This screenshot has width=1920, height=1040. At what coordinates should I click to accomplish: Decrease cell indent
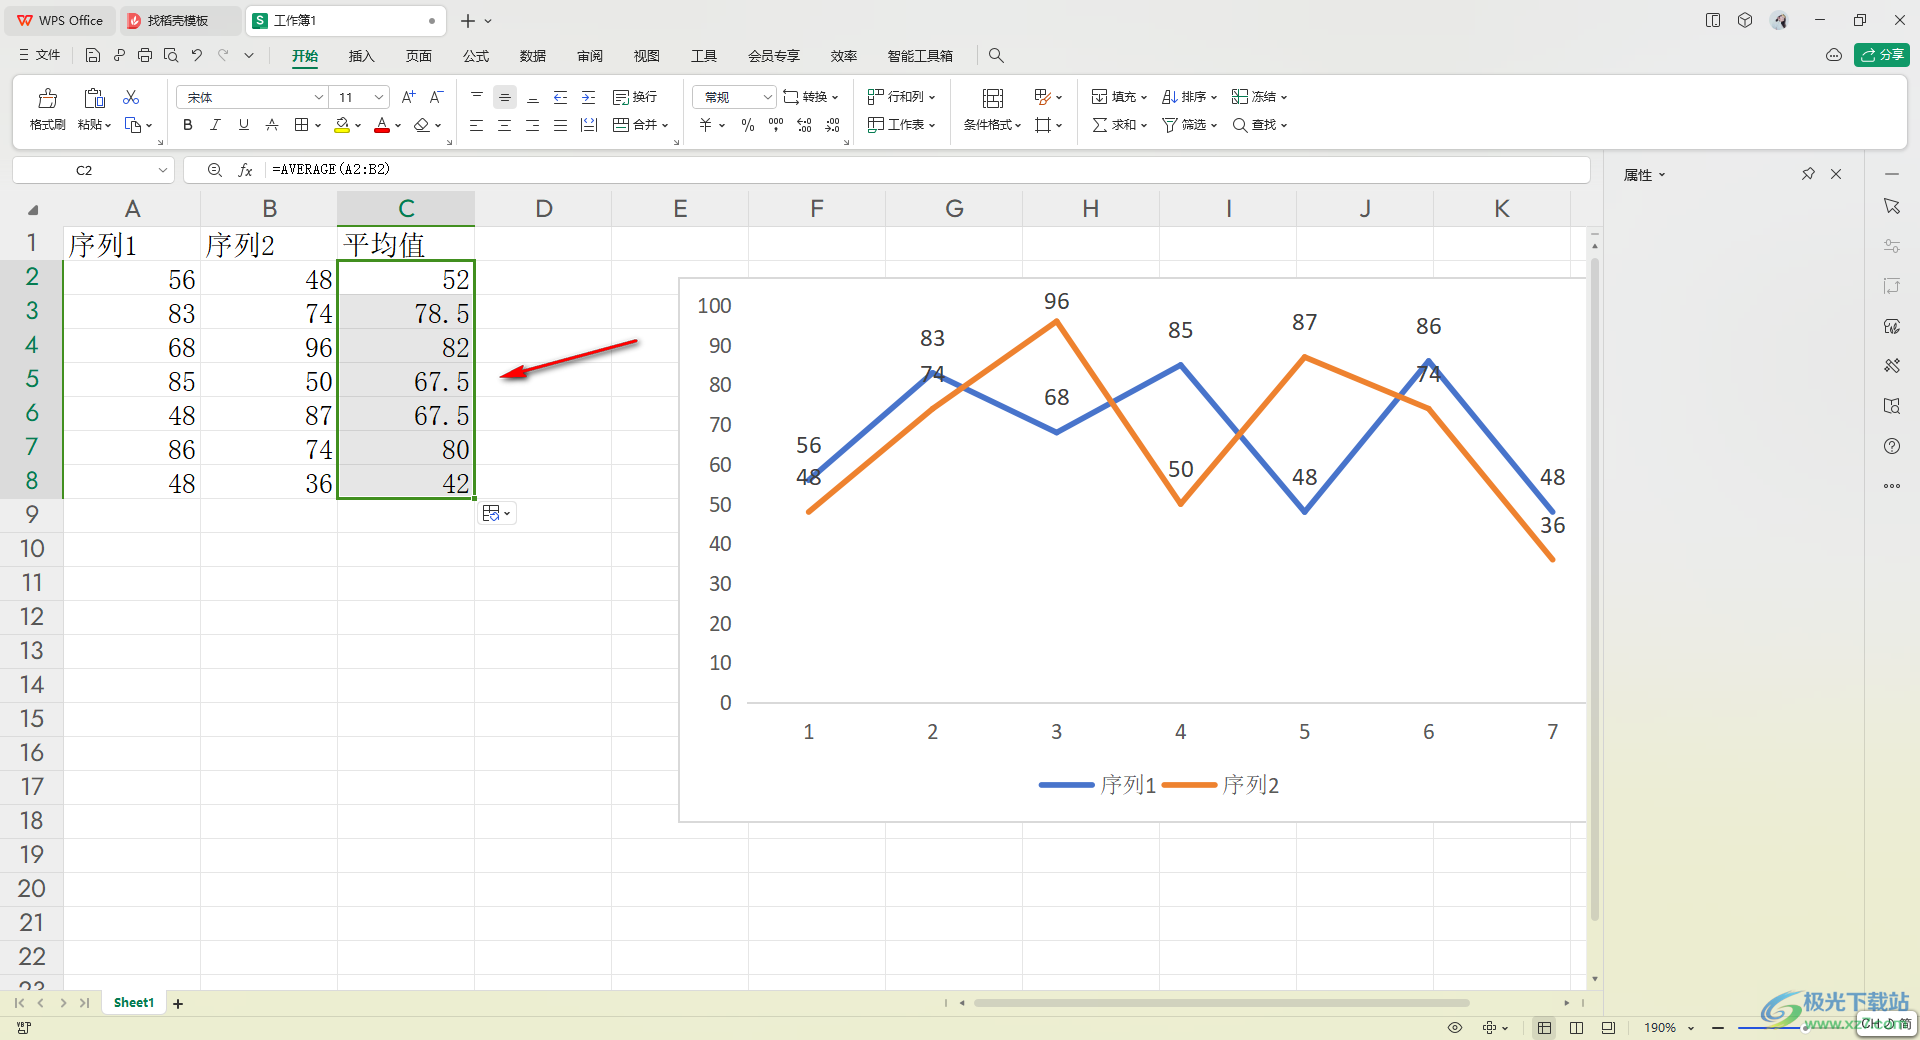(x=561, y=97)
